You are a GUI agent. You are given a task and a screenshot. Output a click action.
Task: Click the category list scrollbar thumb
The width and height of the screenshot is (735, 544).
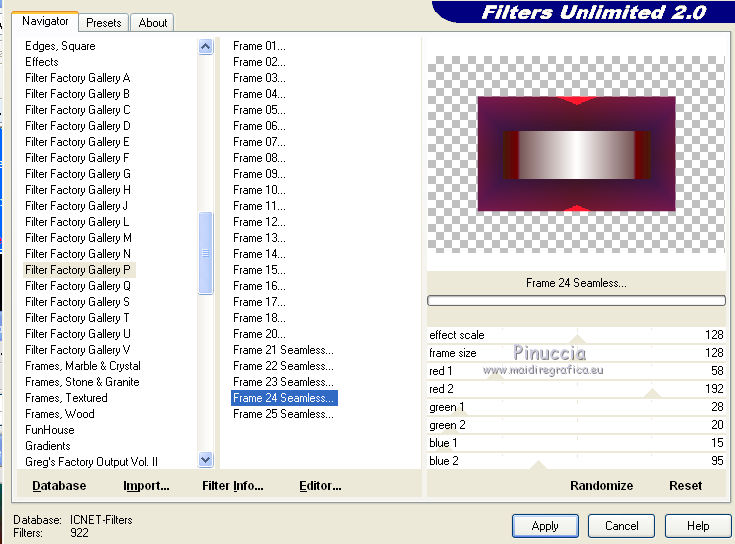205,253
